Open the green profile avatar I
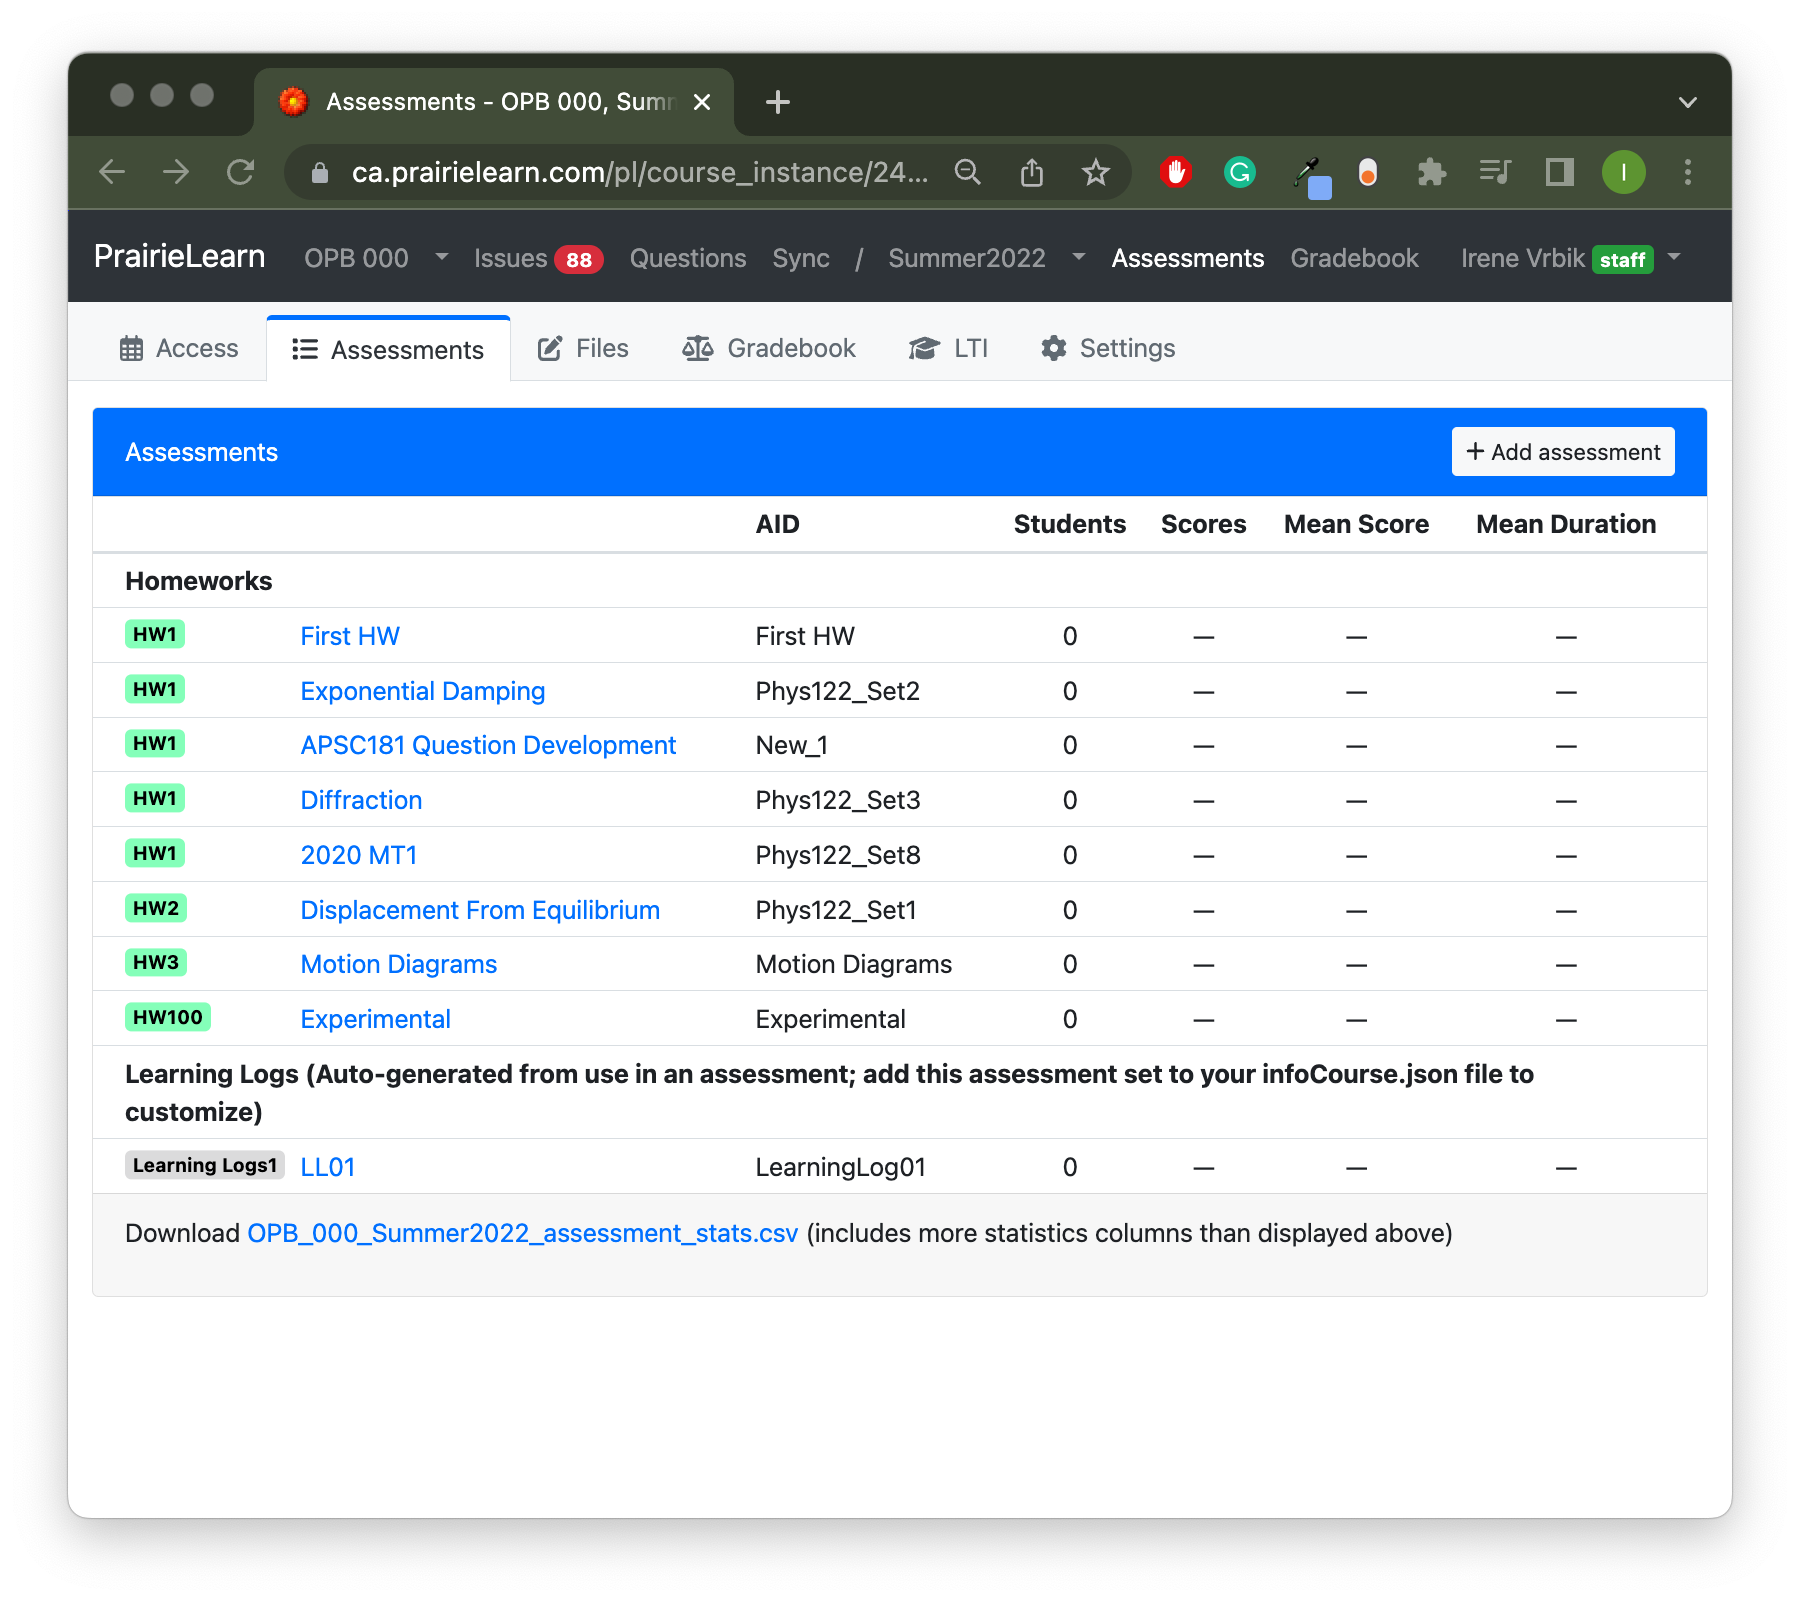The image size is (1800, 1602). point(1624,172)
